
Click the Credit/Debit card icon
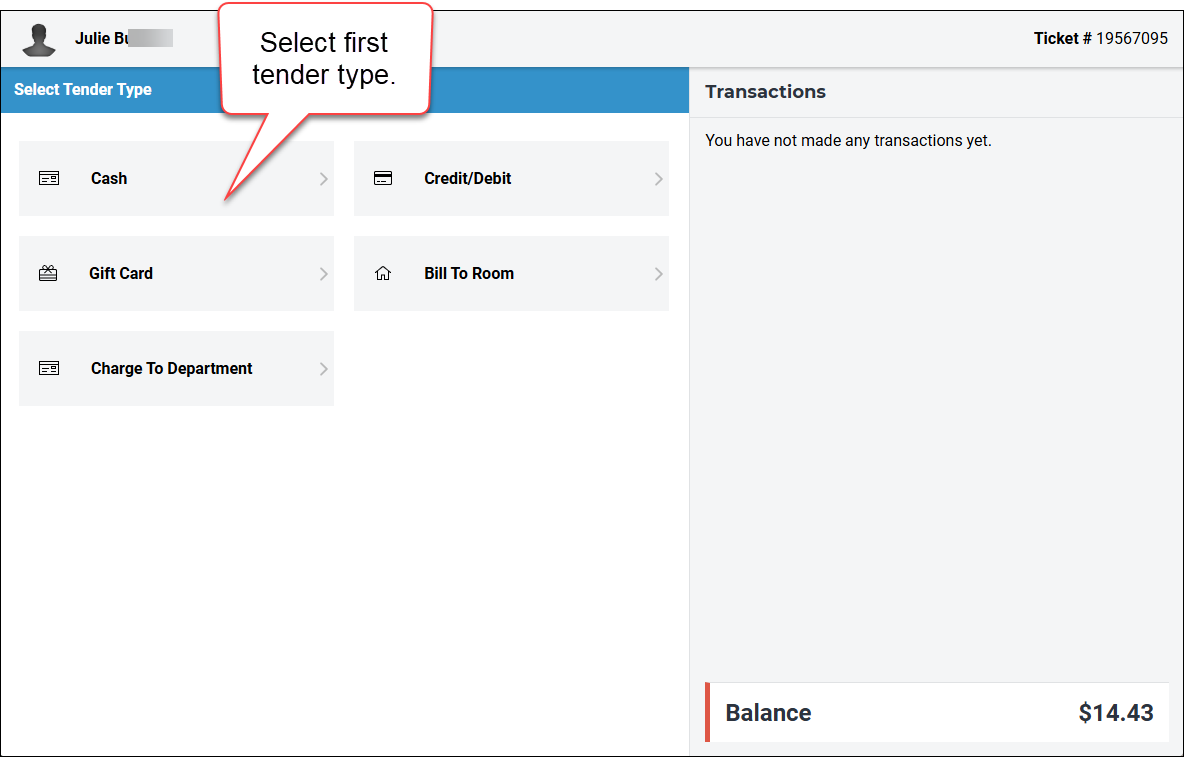click(383, 179)
